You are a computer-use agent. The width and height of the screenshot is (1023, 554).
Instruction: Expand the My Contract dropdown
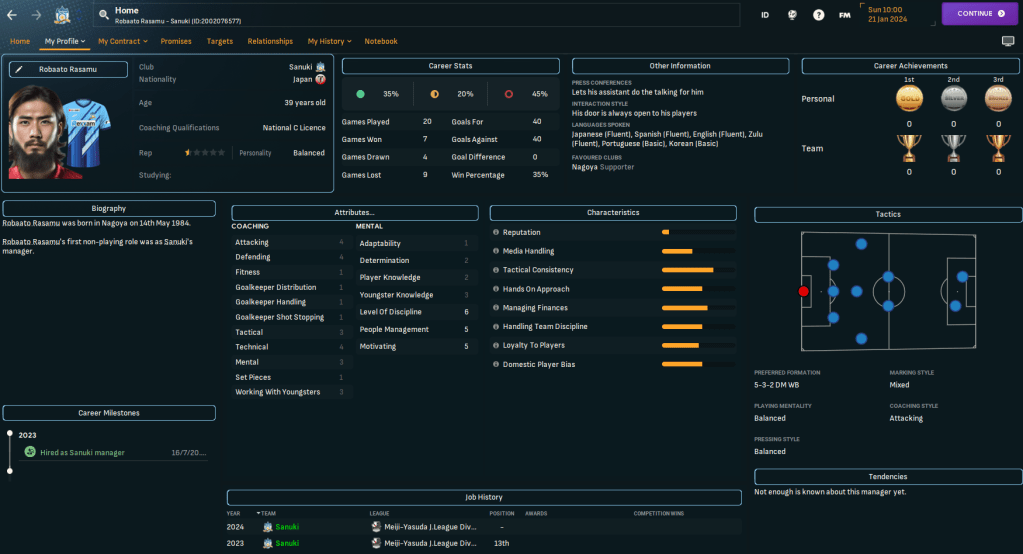[122, 41]
